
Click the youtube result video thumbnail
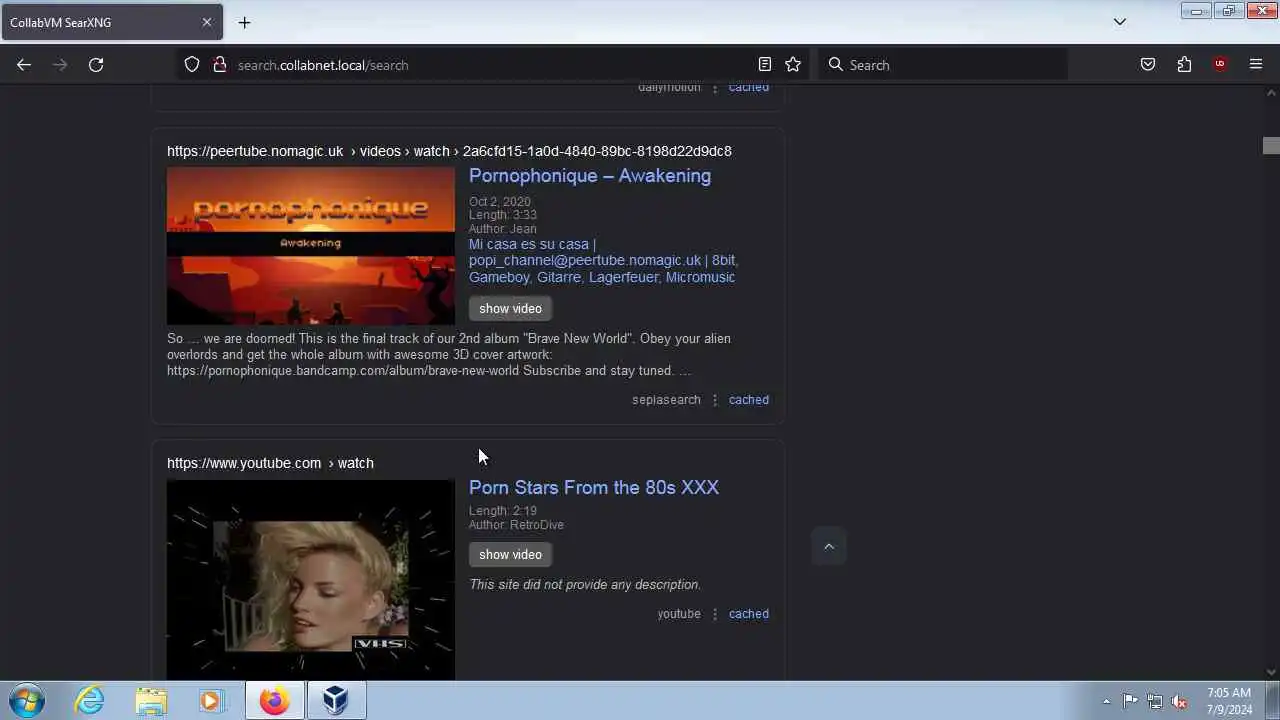[311, 580]
